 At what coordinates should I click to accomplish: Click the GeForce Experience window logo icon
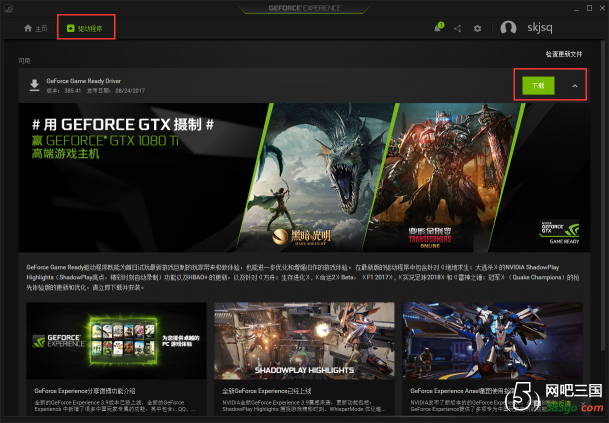[x=9, y=8]
